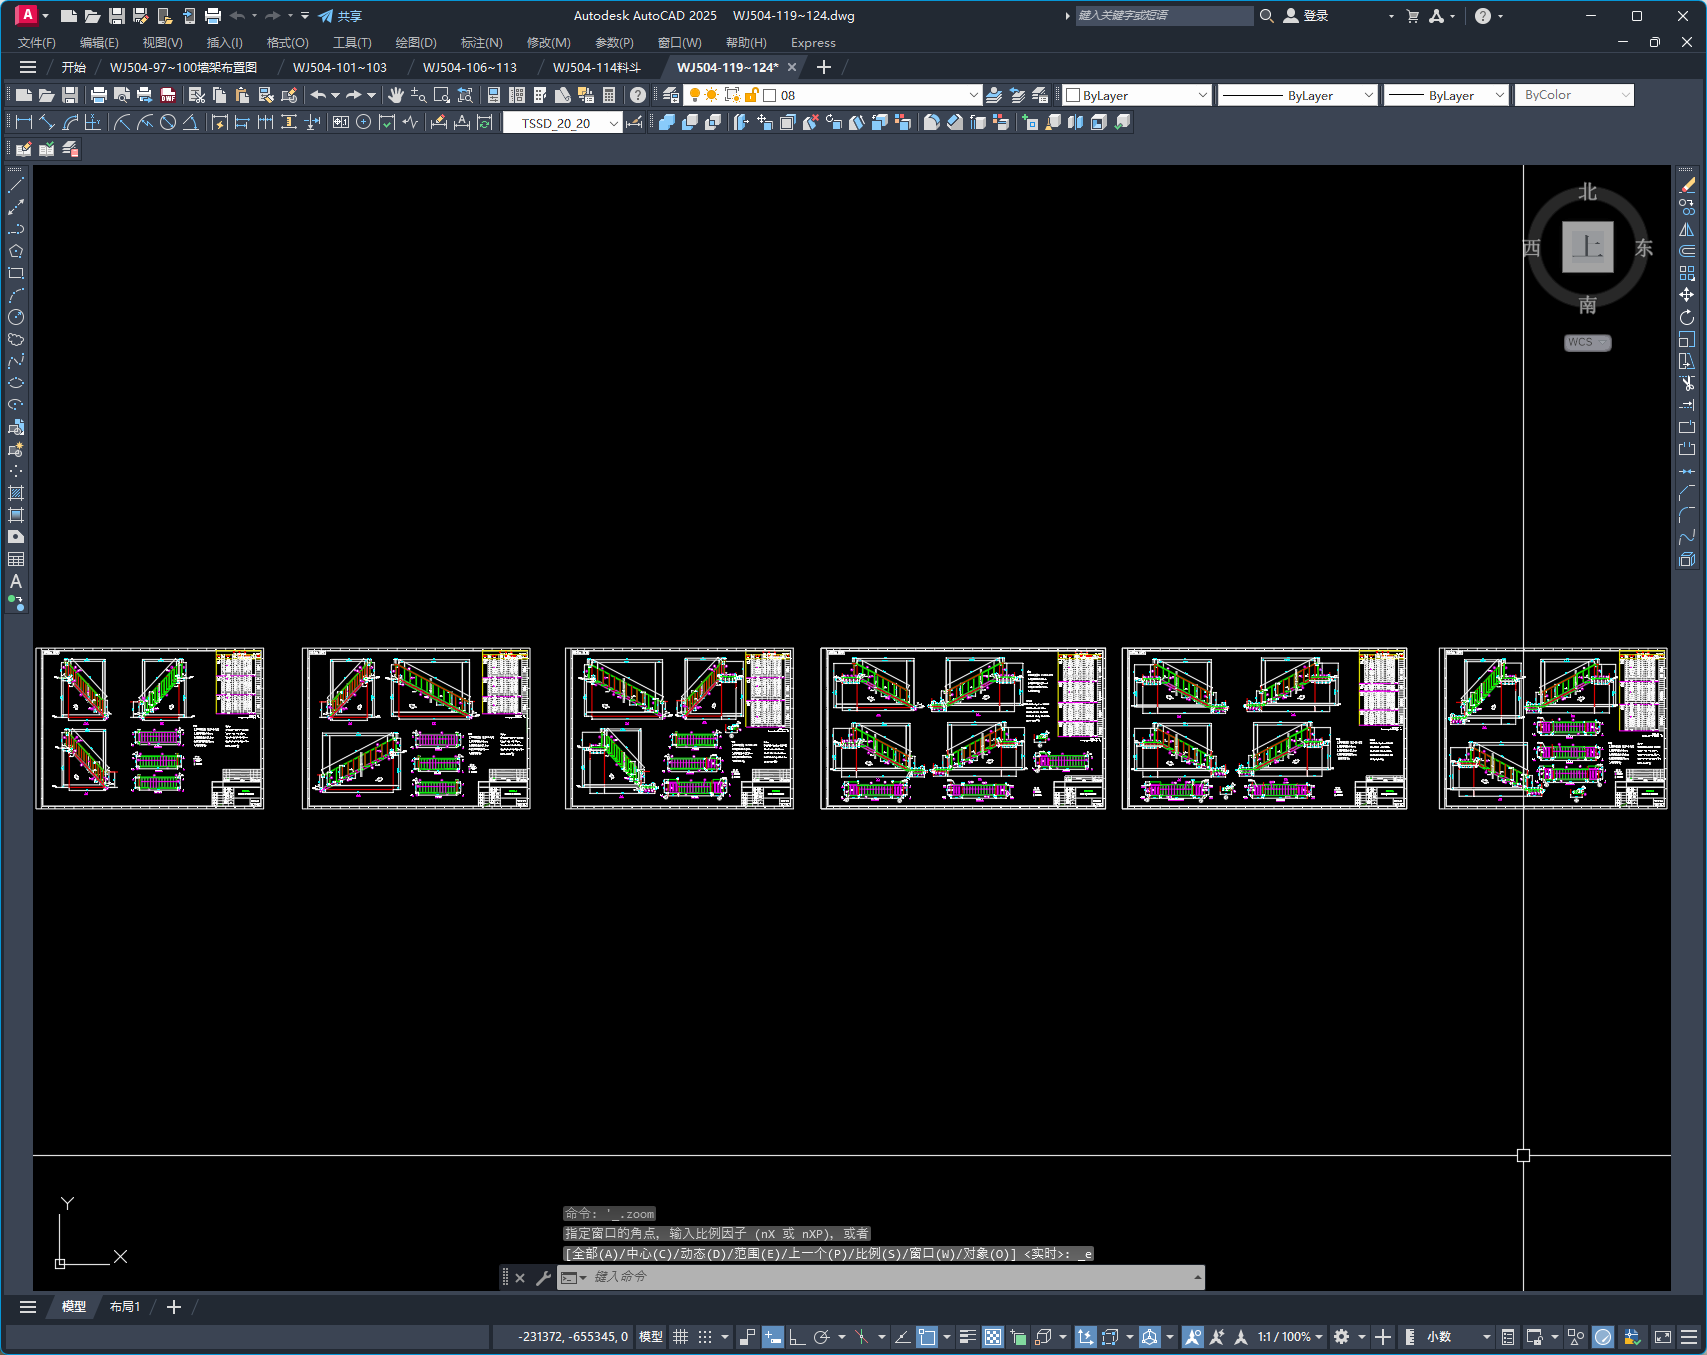Click the DWF publish icon
The image size is (1707, 1355).
(168, 95)
